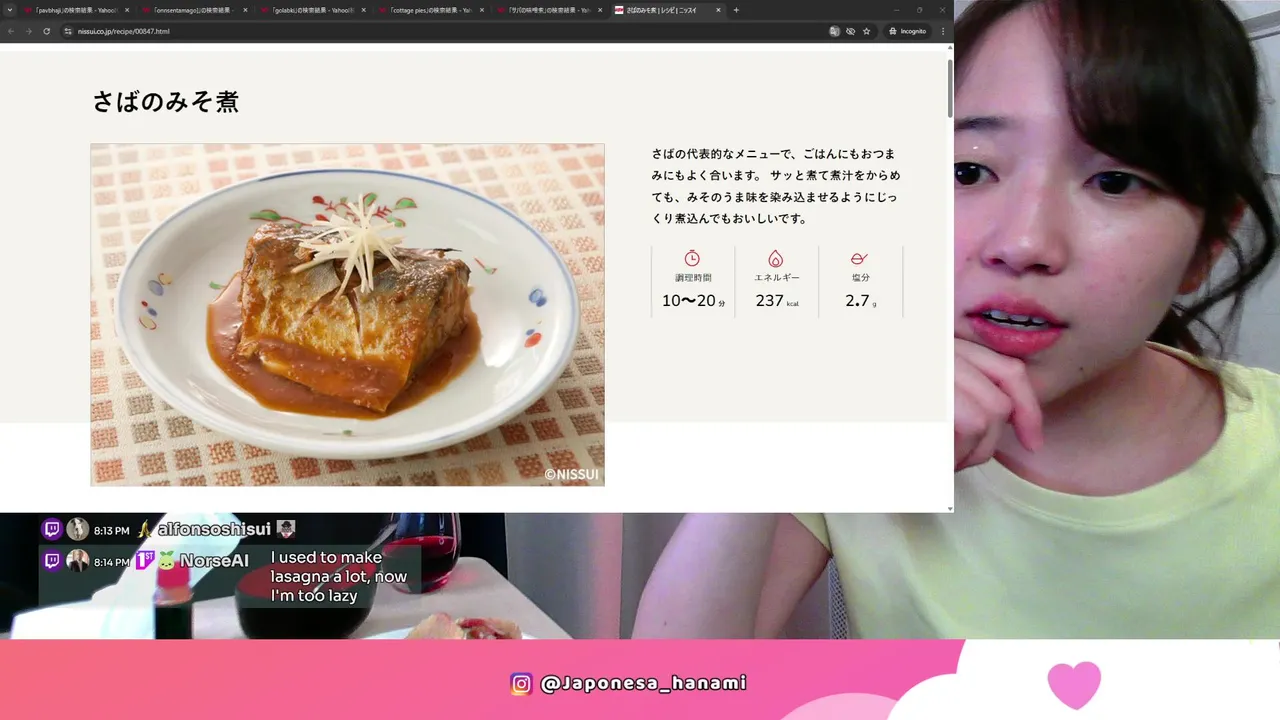Click the 塩分 label
Viewport: 1280px width, 720px height.
861,278
